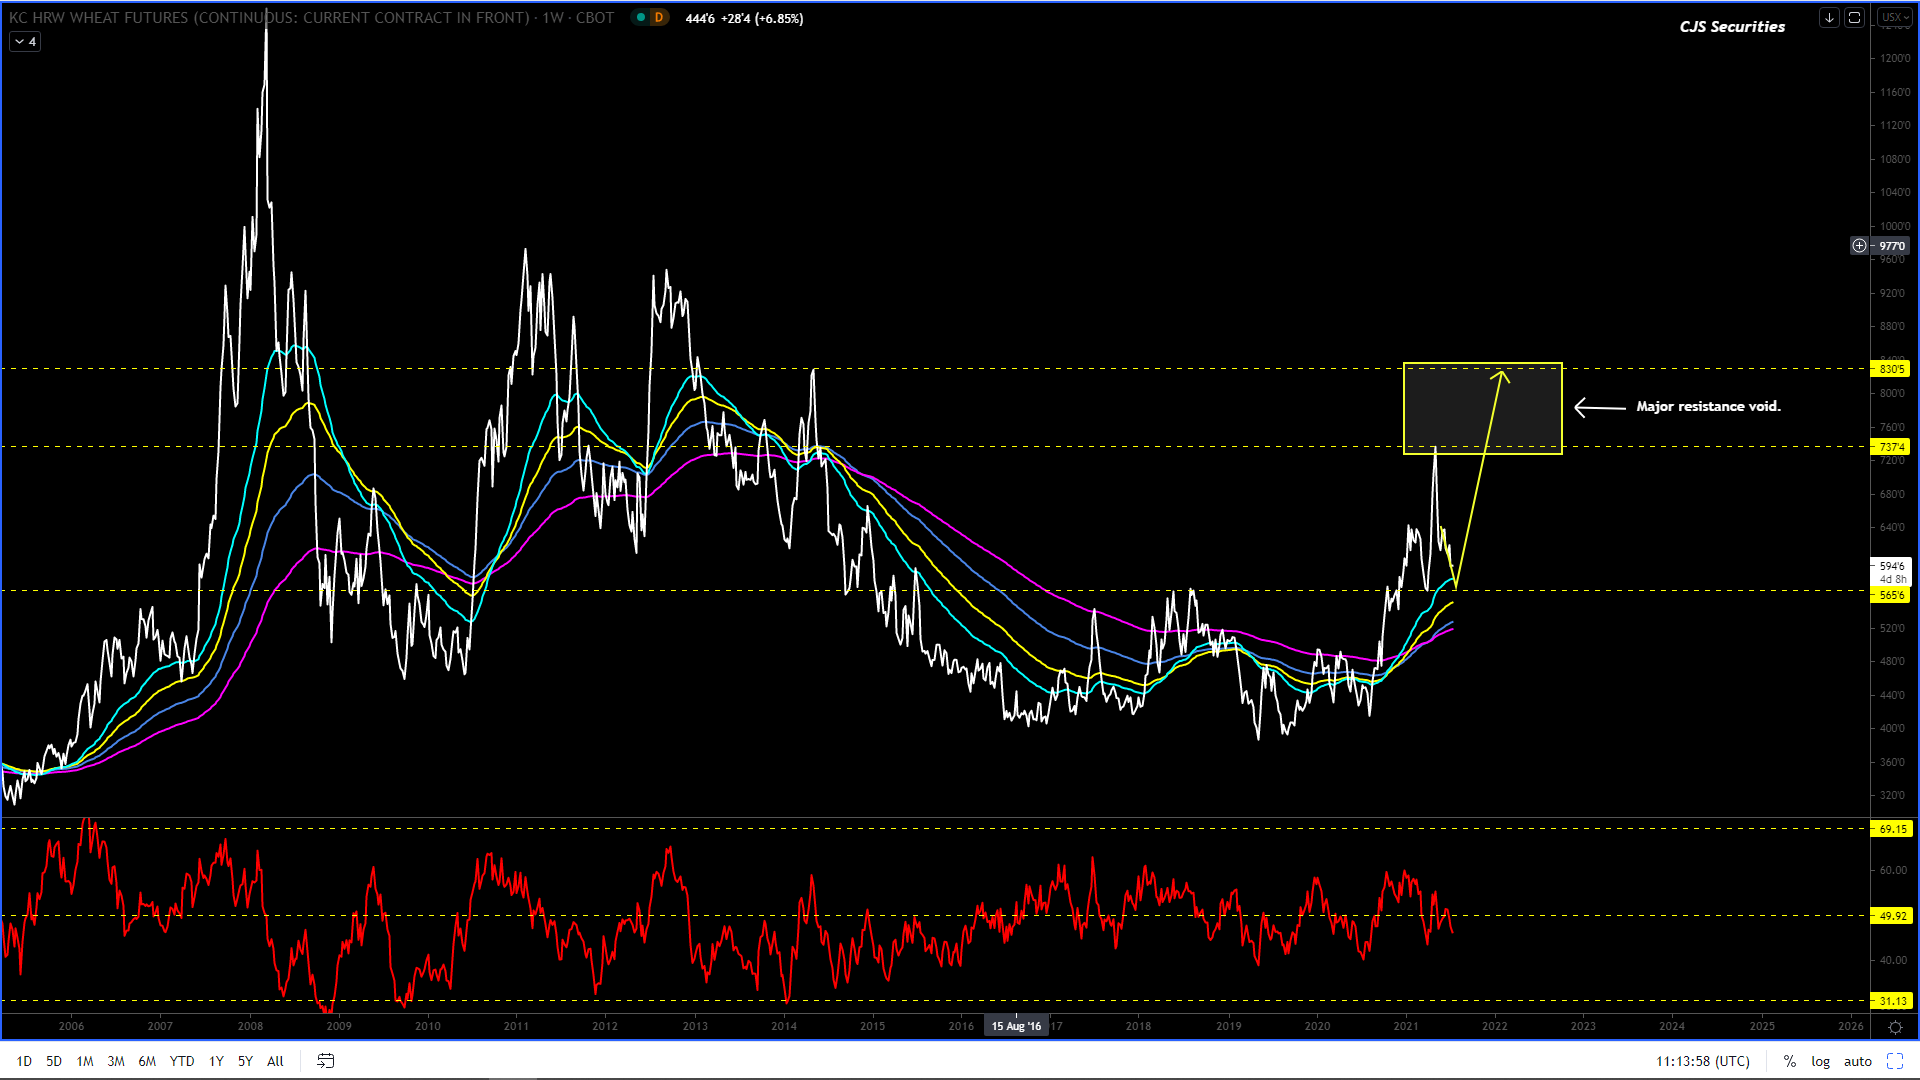1920x1080 pixels.
Task: Select the 1Y time range
Action: click(216, 1061)
